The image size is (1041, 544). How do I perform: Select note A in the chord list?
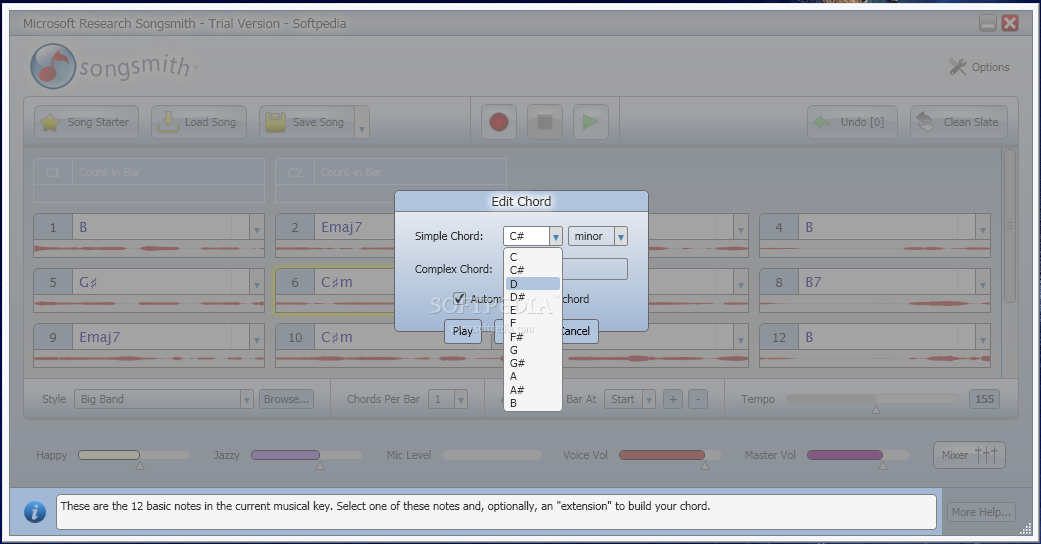(x=532, y=377)
